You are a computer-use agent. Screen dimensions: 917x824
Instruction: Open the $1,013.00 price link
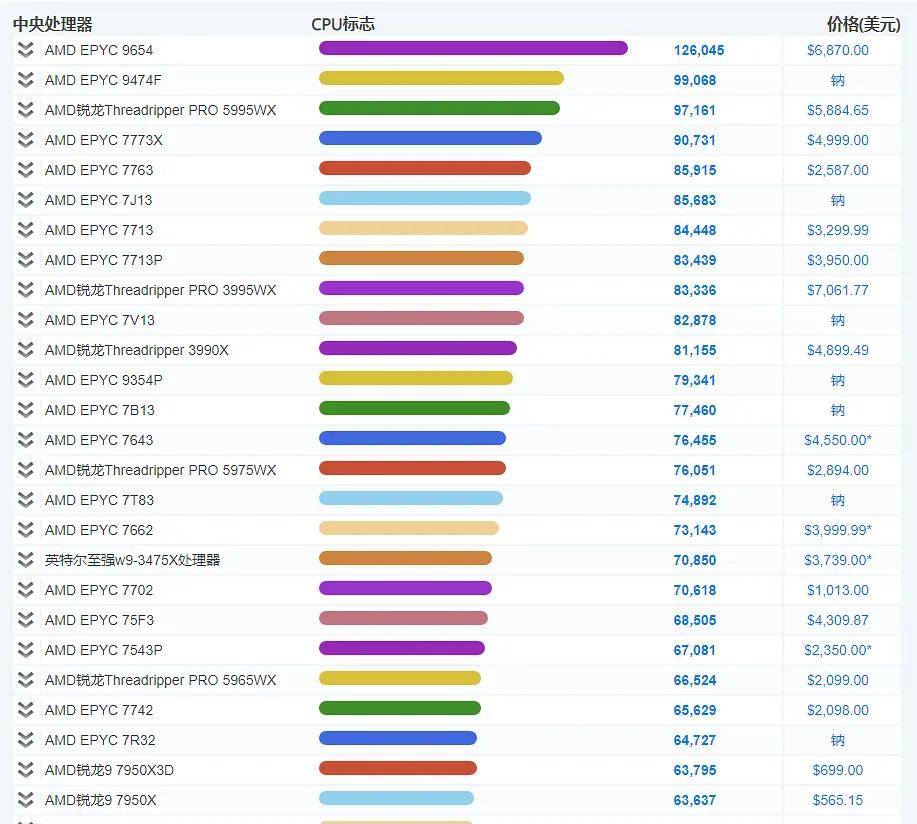pyautogui.click(x=837, y=590)
